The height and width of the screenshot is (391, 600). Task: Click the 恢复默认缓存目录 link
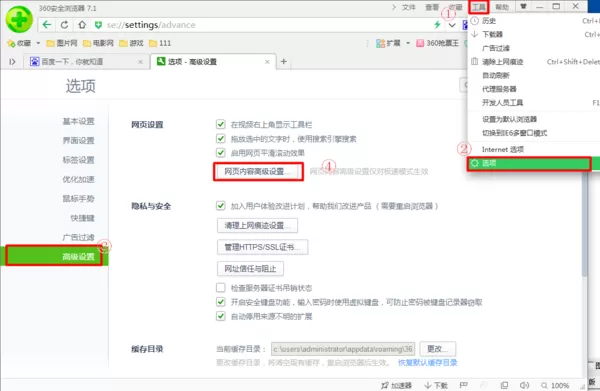(427, 363)
